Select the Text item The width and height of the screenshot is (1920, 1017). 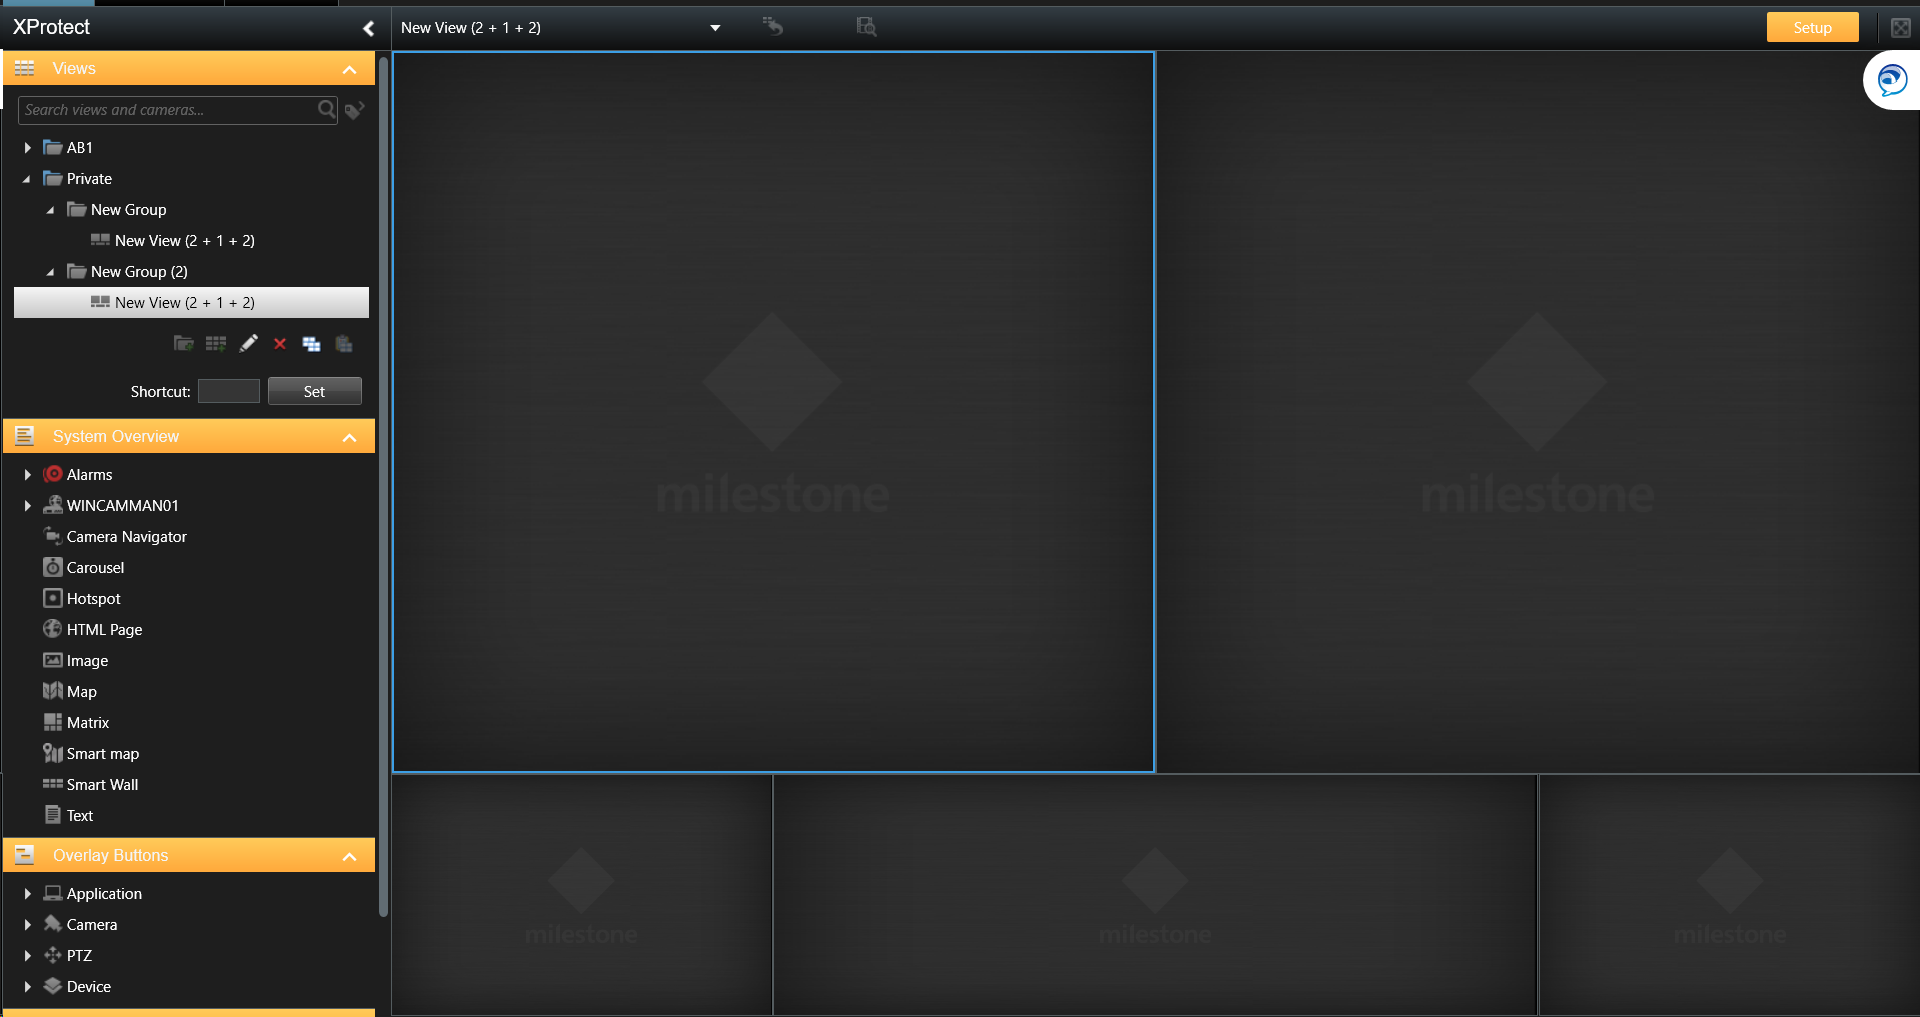(x=79, y=815)
